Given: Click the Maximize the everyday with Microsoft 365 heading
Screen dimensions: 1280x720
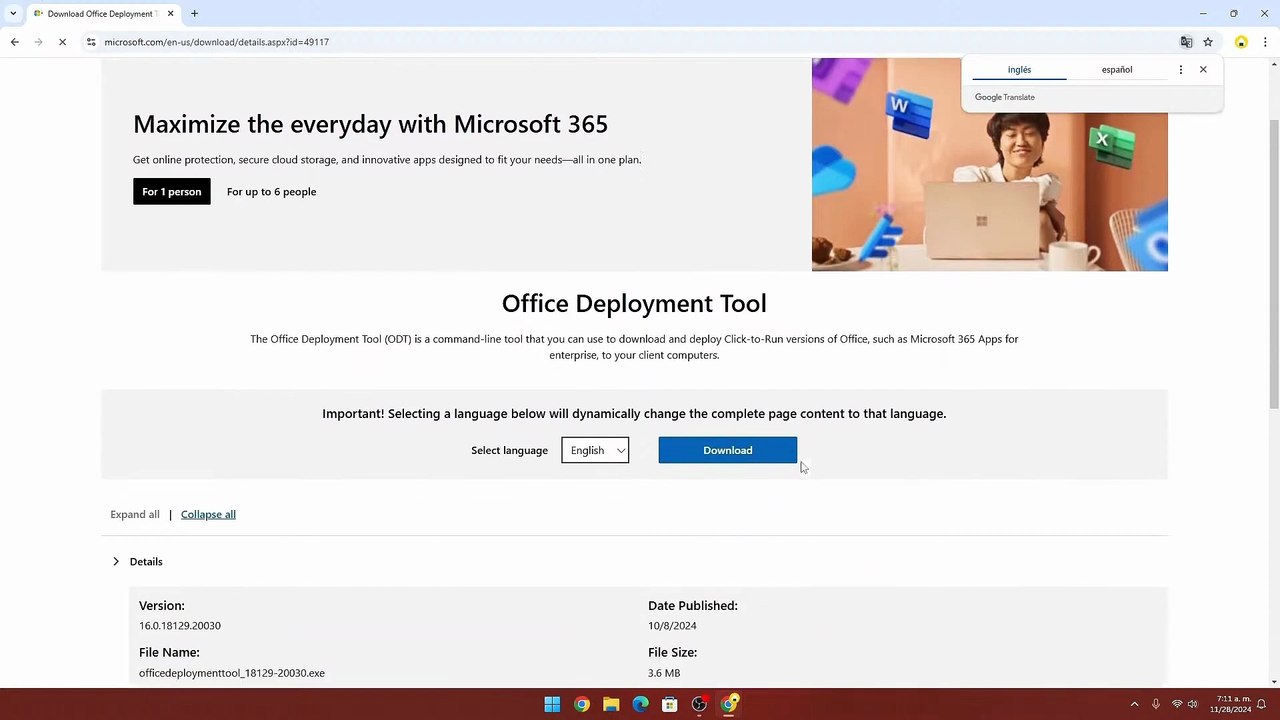Looking at the screenshot, I should (x=370, y=124).
